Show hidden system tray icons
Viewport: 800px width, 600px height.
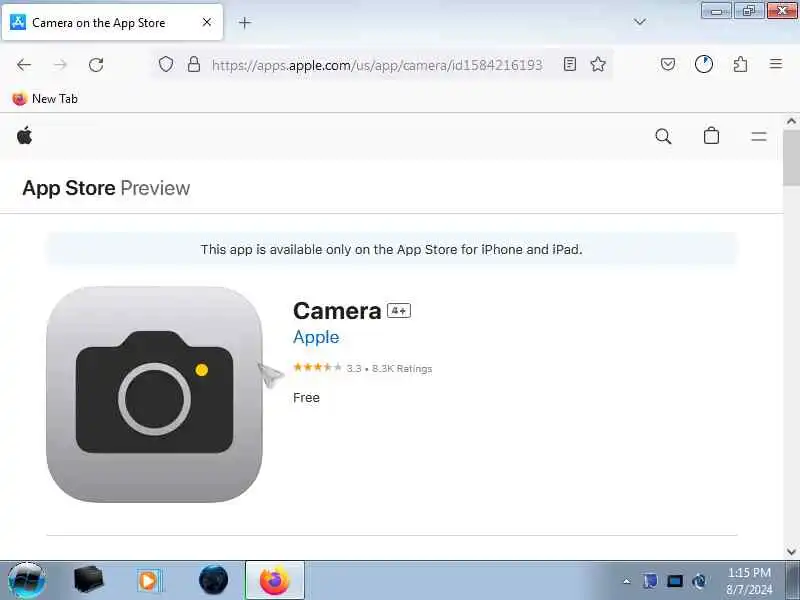point(627,581)
